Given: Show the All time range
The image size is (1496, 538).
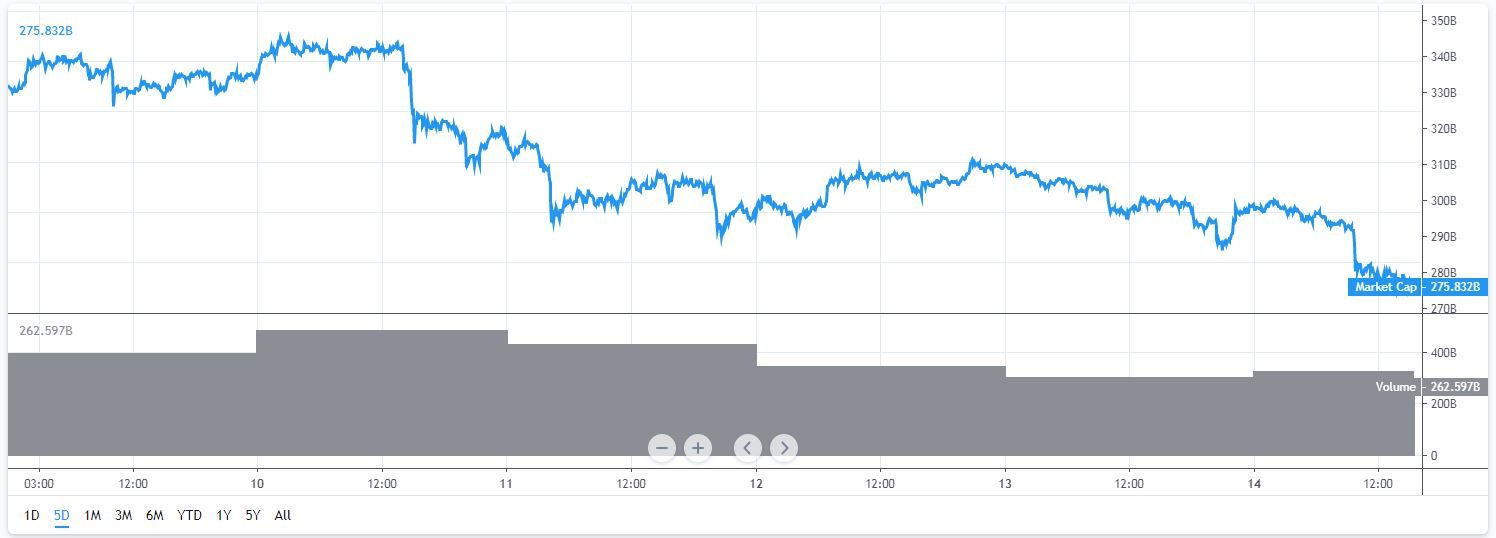Looking at the screenshot, I should click(283, 516).
